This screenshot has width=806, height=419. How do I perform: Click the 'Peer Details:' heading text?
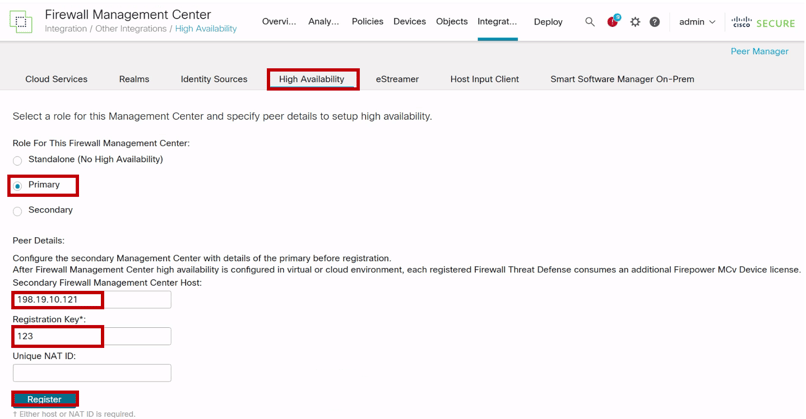coord(39,241)
